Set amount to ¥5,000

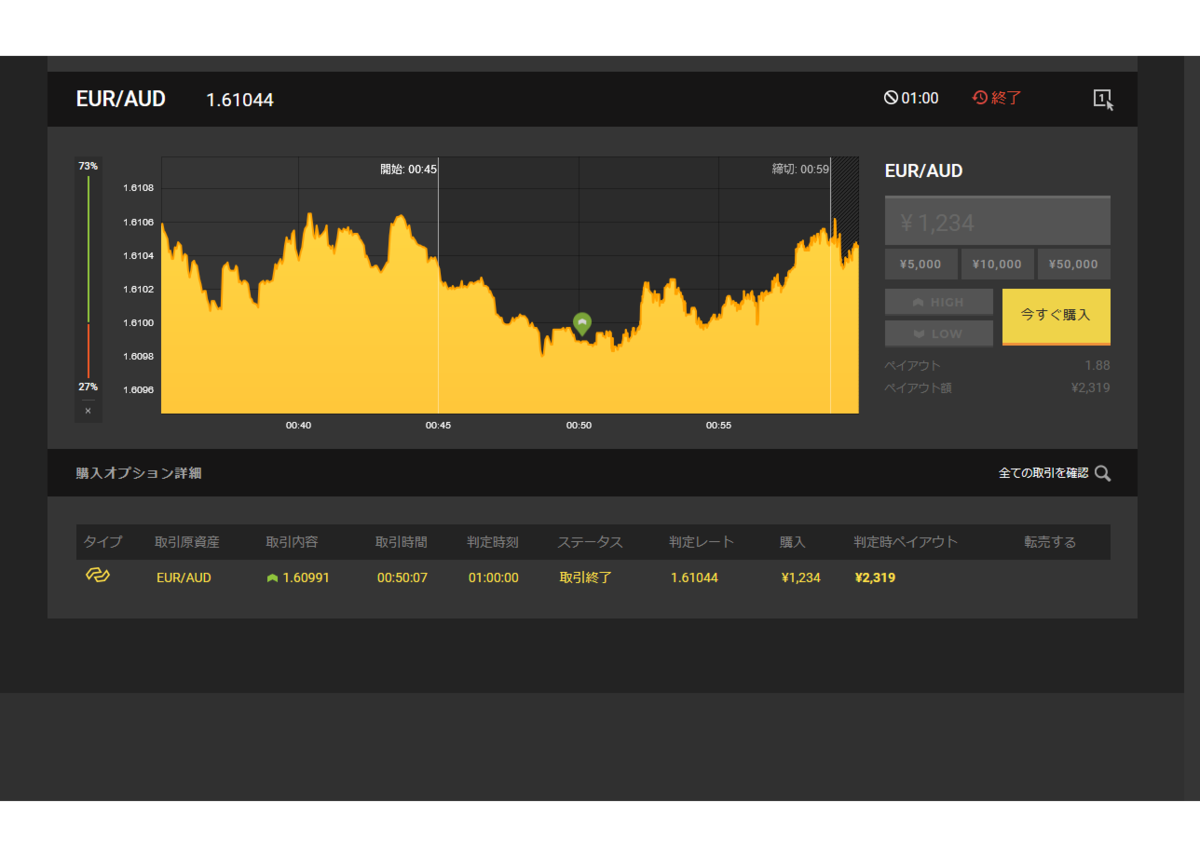(x=921, y=265)
